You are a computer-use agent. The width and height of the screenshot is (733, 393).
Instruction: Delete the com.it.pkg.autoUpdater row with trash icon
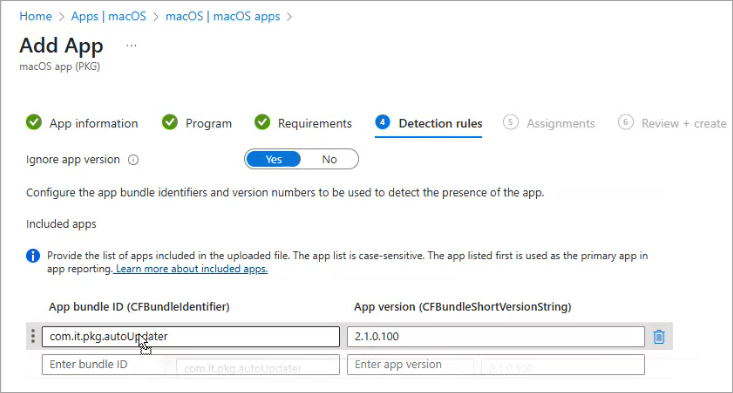659,336
